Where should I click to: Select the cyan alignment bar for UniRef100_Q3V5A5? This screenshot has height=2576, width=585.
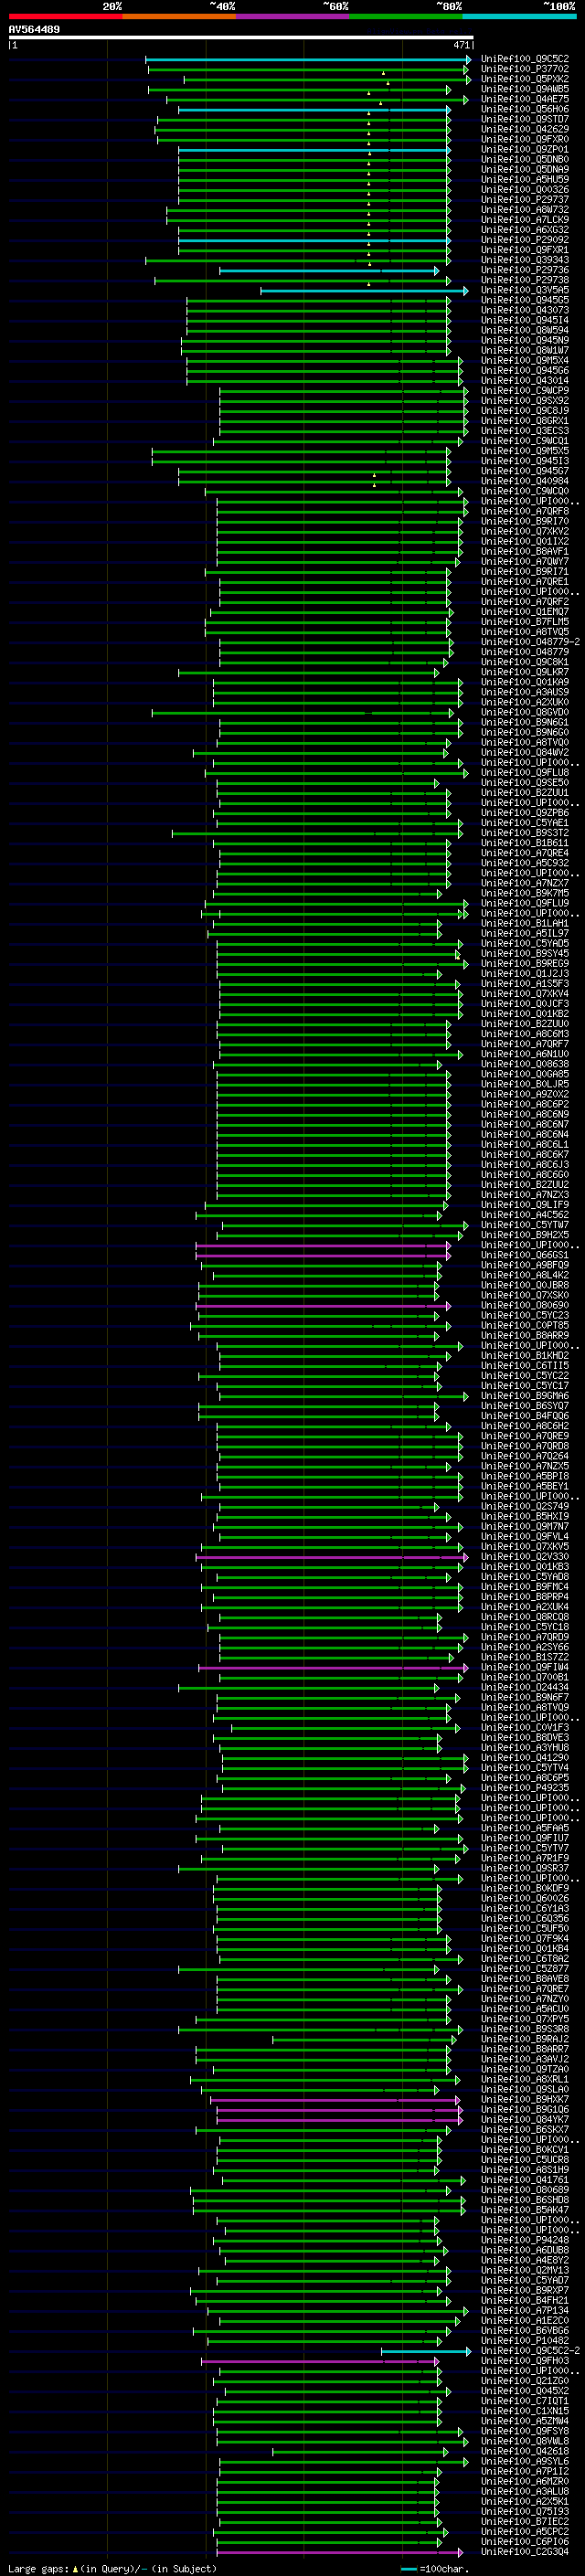click(x=364, y=290)
